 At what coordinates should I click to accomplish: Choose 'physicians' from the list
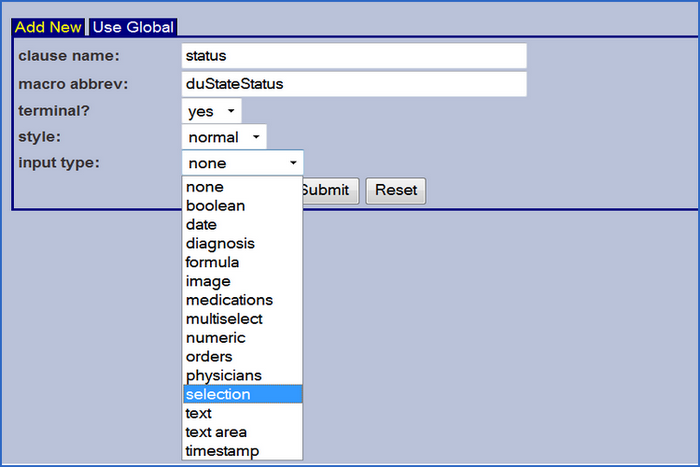[242, 375]
